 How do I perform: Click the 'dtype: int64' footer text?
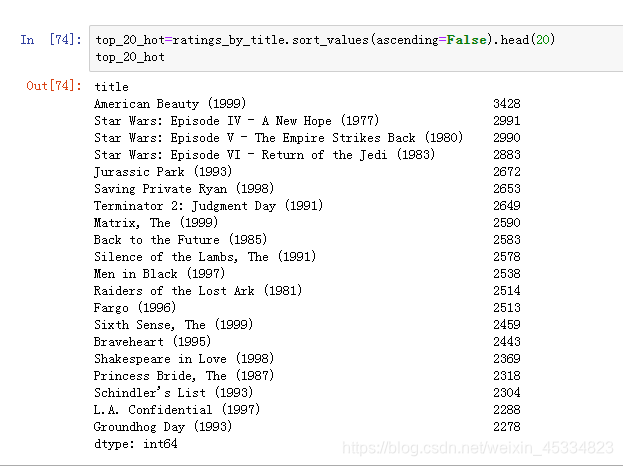tap(135, 444)
